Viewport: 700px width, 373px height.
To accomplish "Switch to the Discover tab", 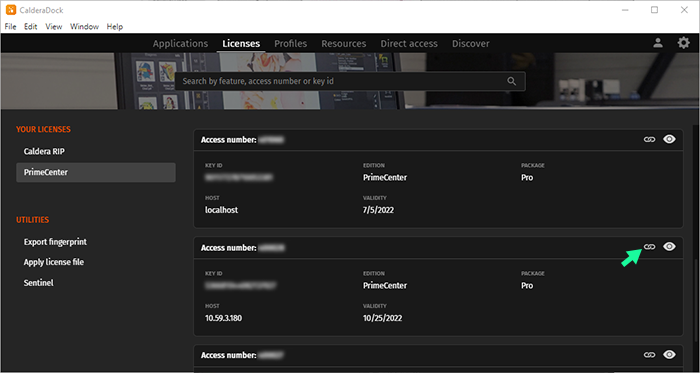I will coord(471,44).
